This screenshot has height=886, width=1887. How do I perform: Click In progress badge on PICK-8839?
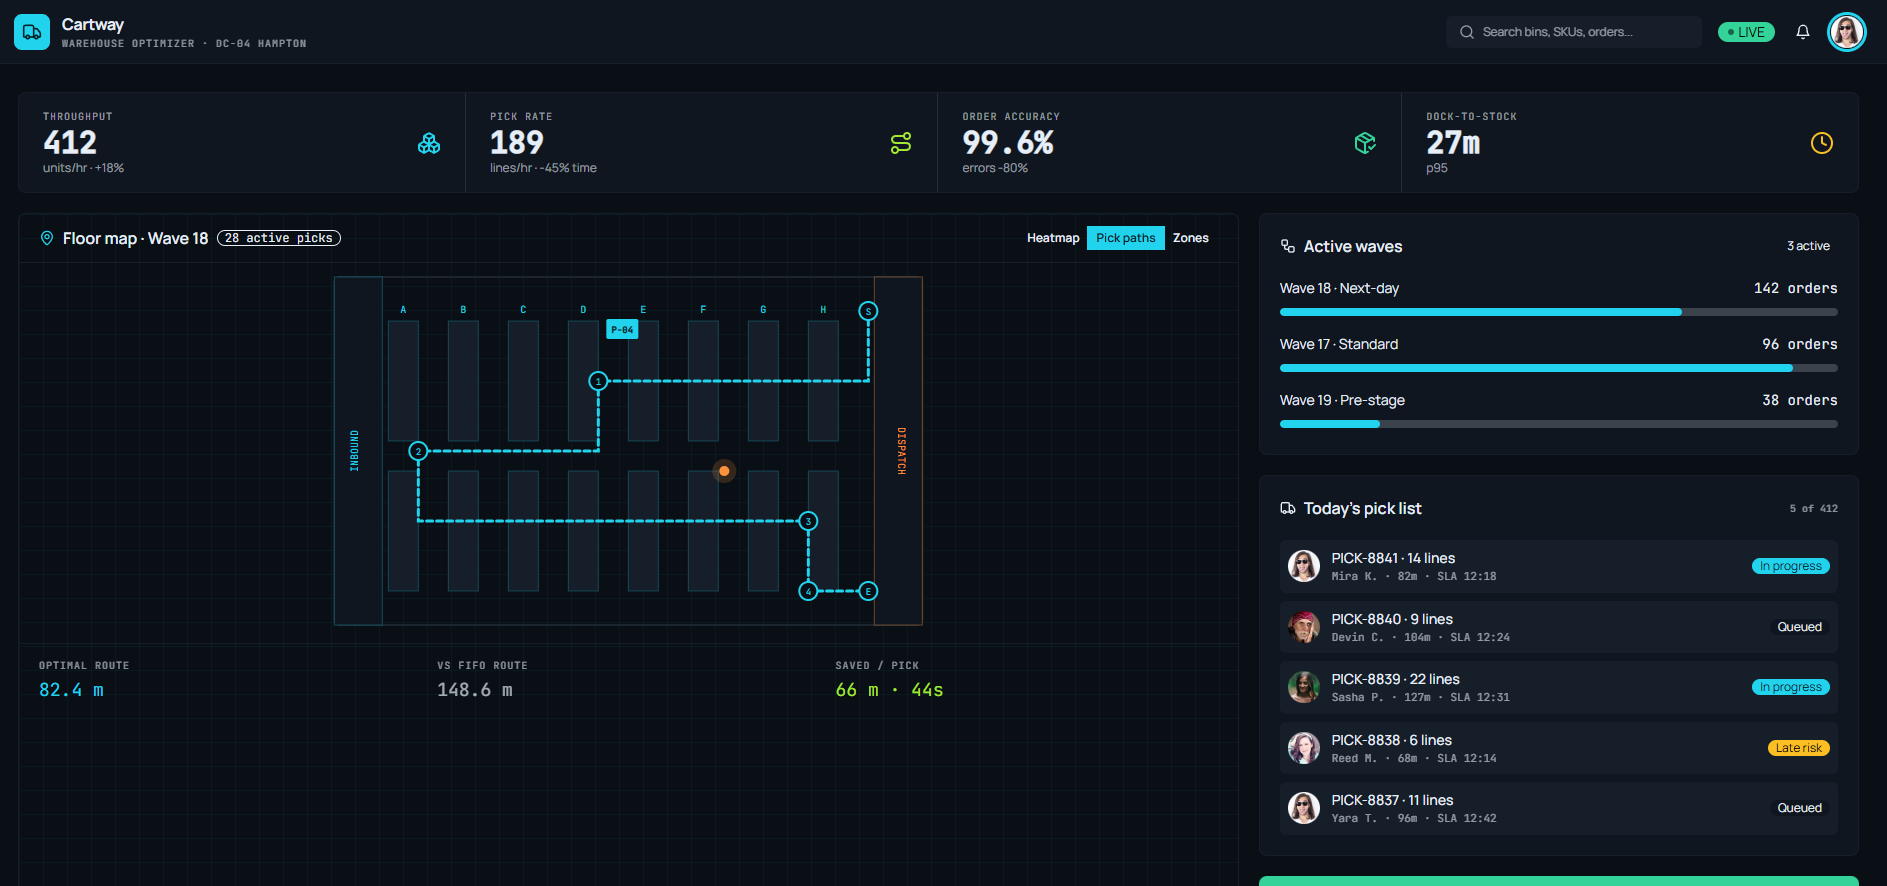pos(1791,687)
